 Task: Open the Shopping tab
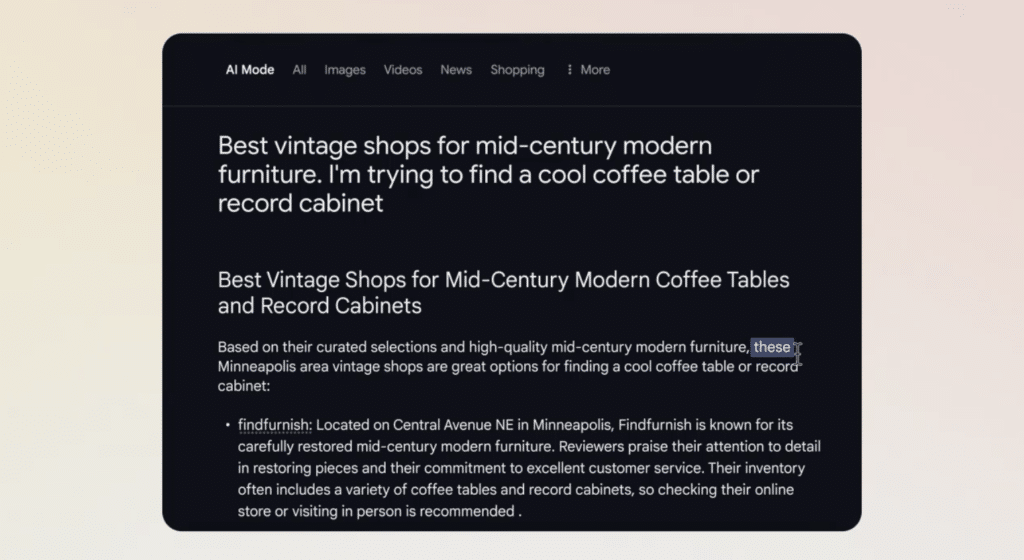(x=517, y=70)
